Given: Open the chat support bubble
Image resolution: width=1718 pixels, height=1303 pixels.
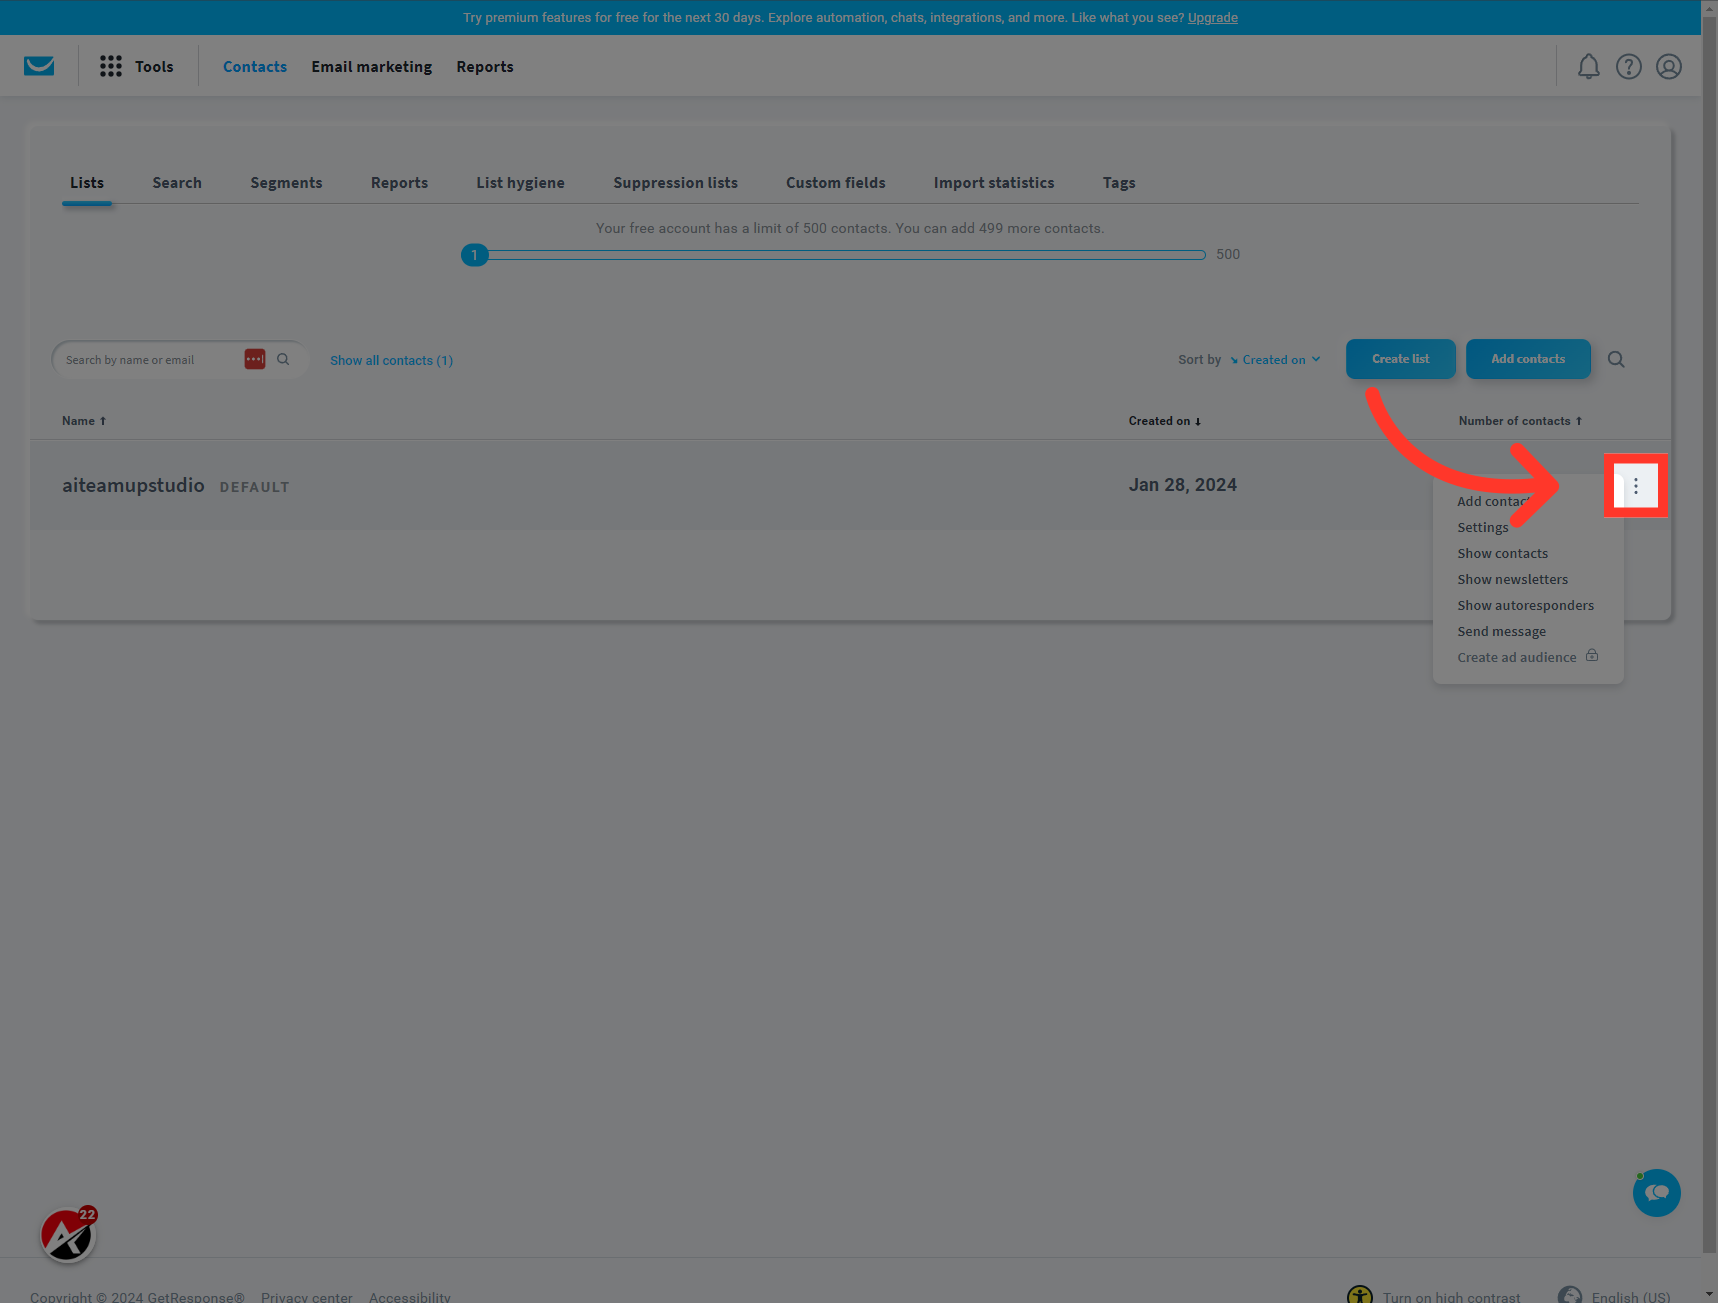Looking at the screenshot, I should pyautogui.click(x=1656, y=1192).
